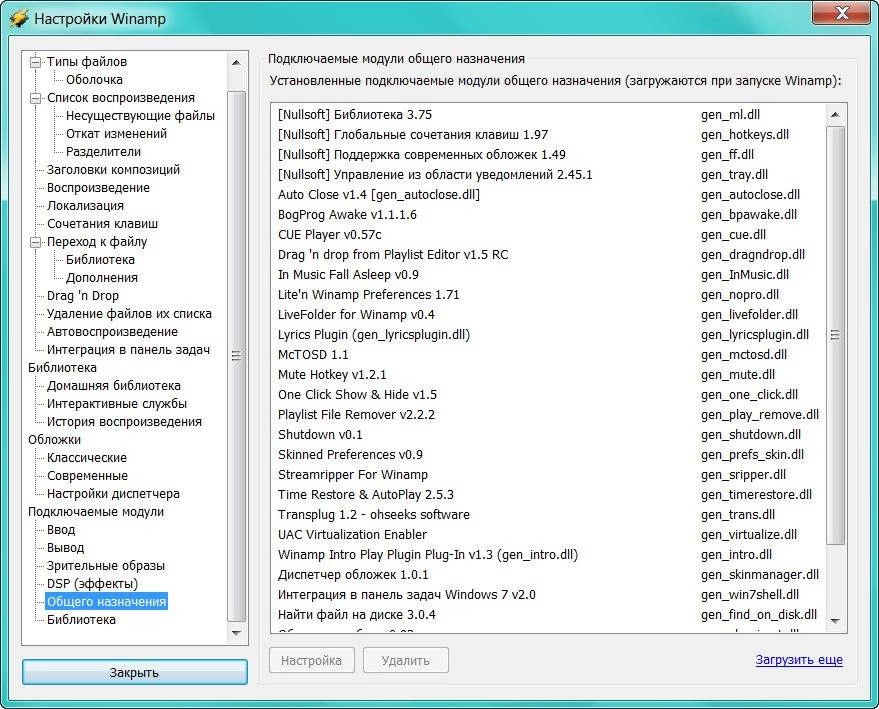This screenshot has width=879, height=709.
Task: Select Вывод plugins category
Action: tap(65, 548)
